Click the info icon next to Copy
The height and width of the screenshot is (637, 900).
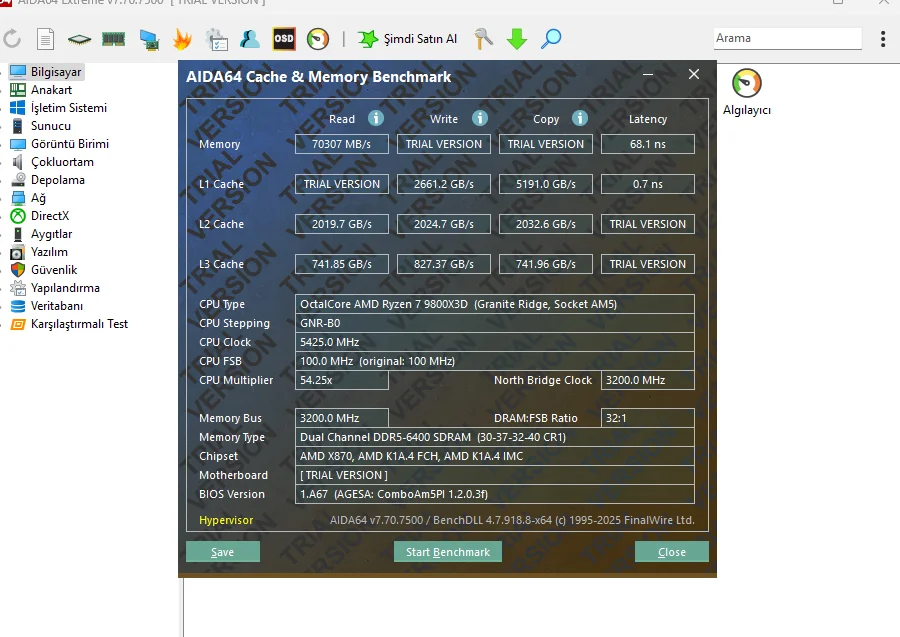coord(580,118)
